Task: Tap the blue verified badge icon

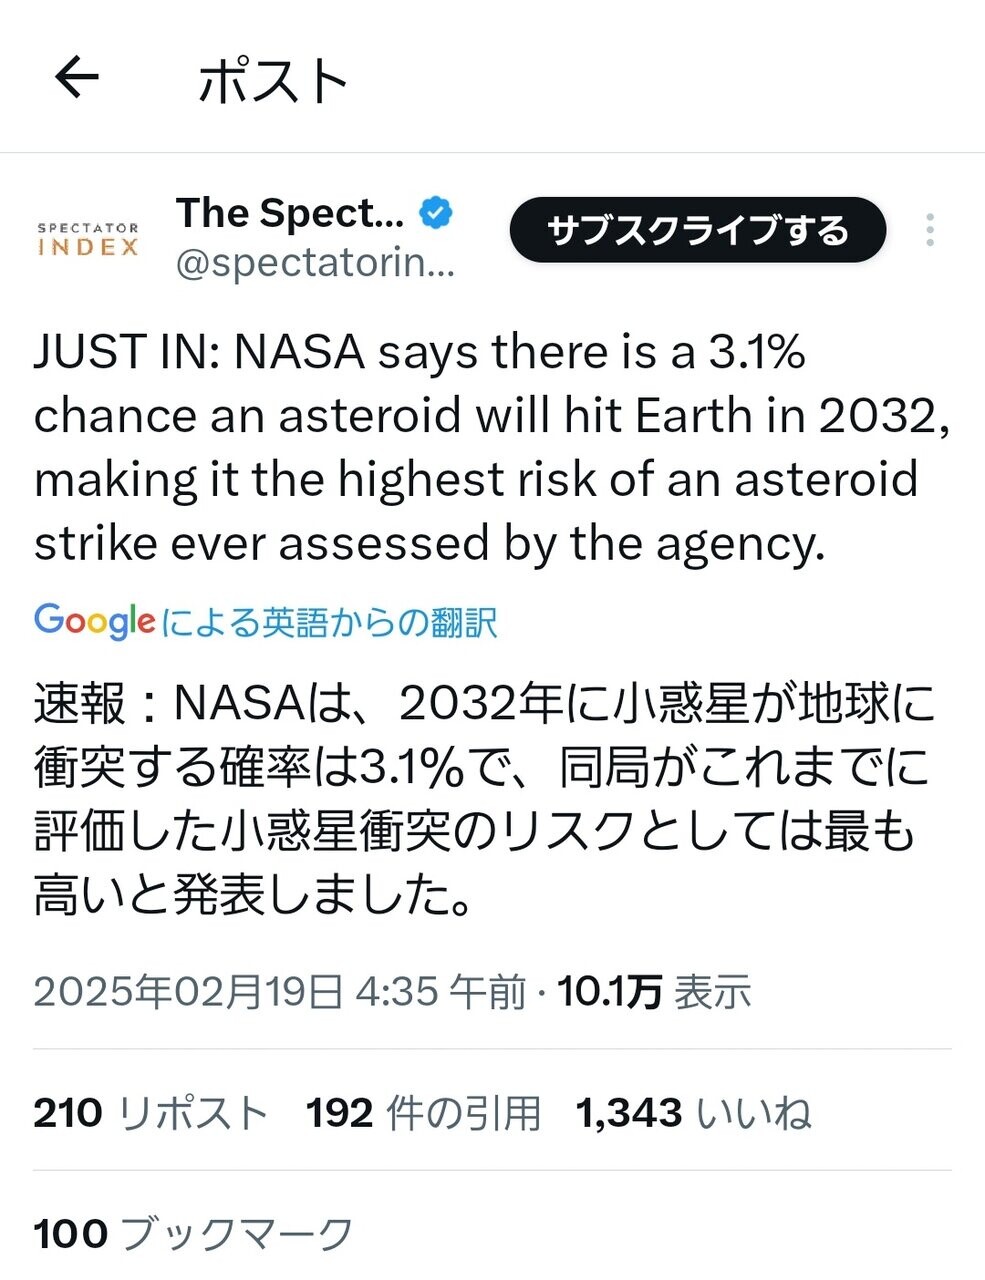Action: coord(436,212)
